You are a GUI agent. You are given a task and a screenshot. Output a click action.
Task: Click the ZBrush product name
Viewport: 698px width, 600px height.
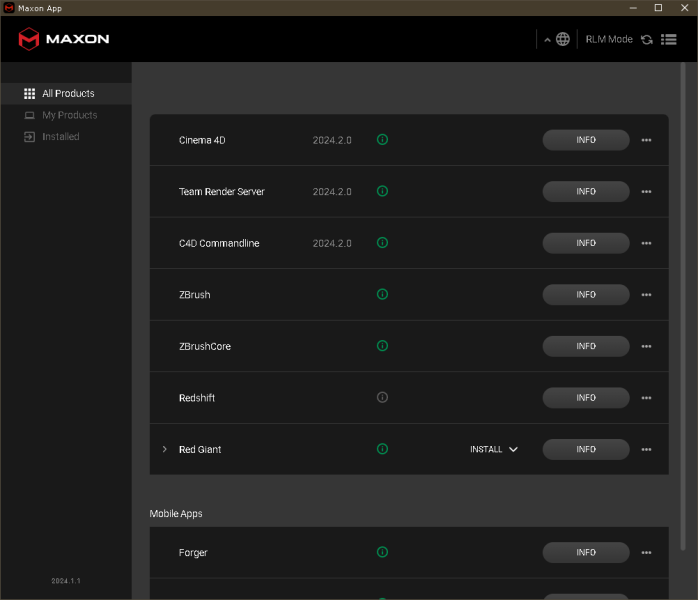(195, 295)
